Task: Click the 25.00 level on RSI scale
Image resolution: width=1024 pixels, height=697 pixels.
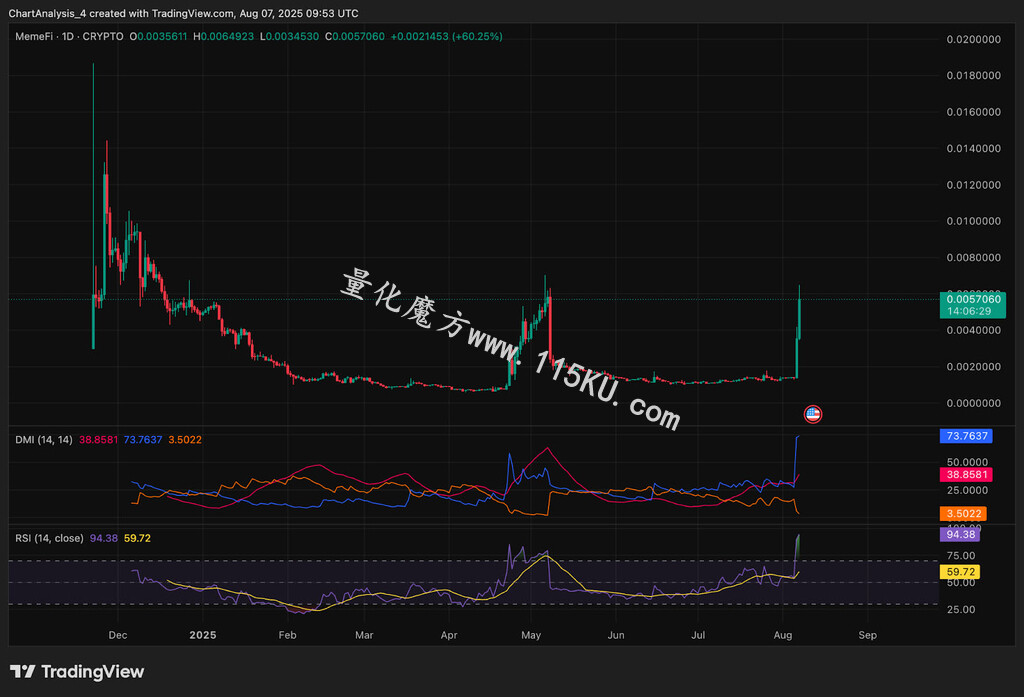Action: click(x=961, y=609)
